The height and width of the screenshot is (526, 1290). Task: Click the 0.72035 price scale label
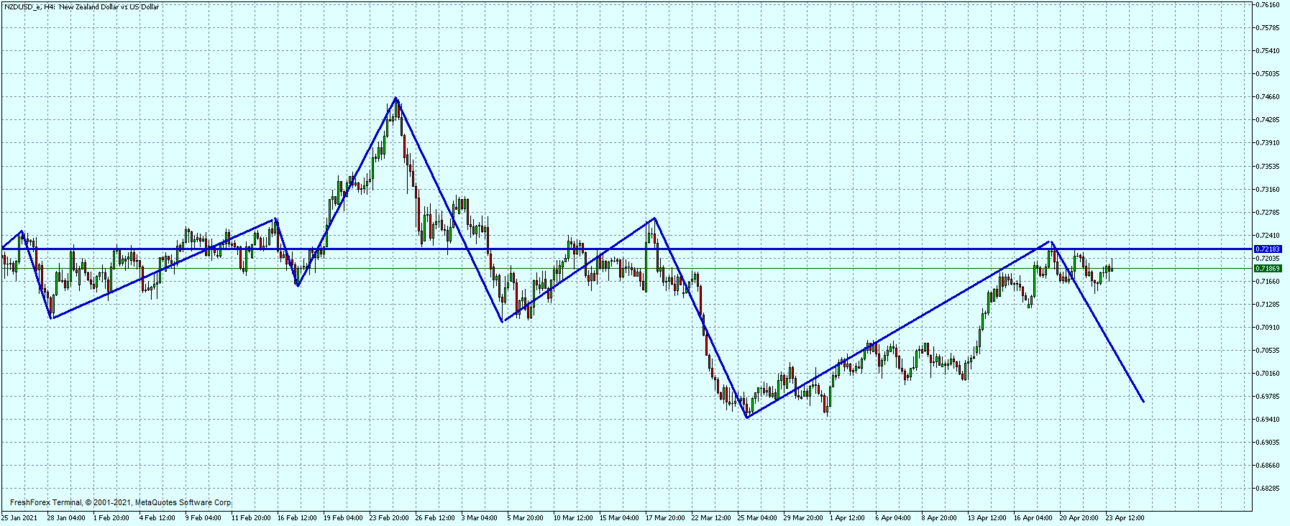[1268, 258]
